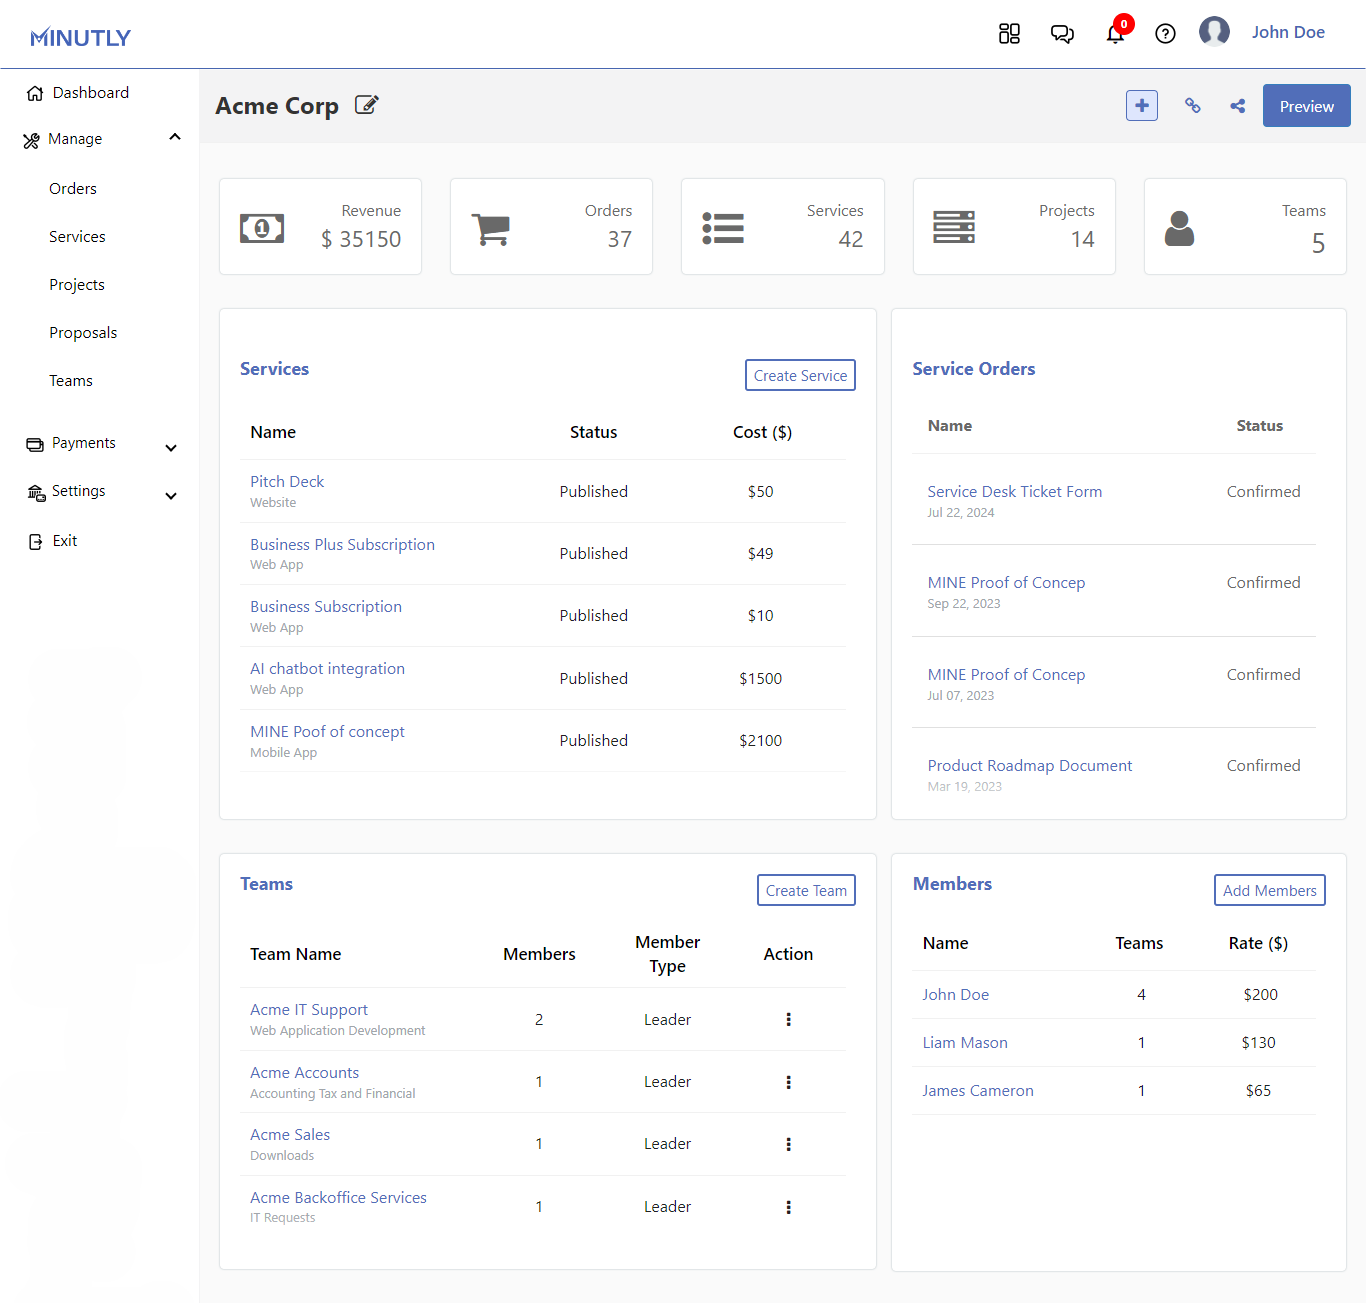1366x1303 pixels.
Task: Click the Settings icon in sidebar
Action: (36, 492)
